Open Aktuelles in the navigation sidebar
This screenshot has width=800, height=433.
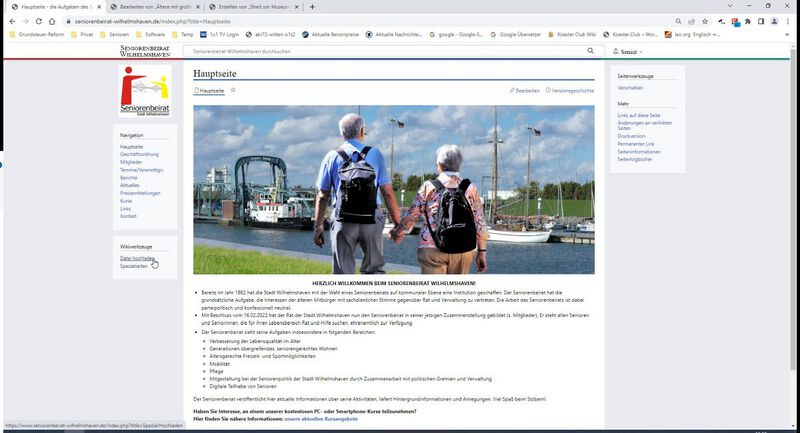pos(130,185)
